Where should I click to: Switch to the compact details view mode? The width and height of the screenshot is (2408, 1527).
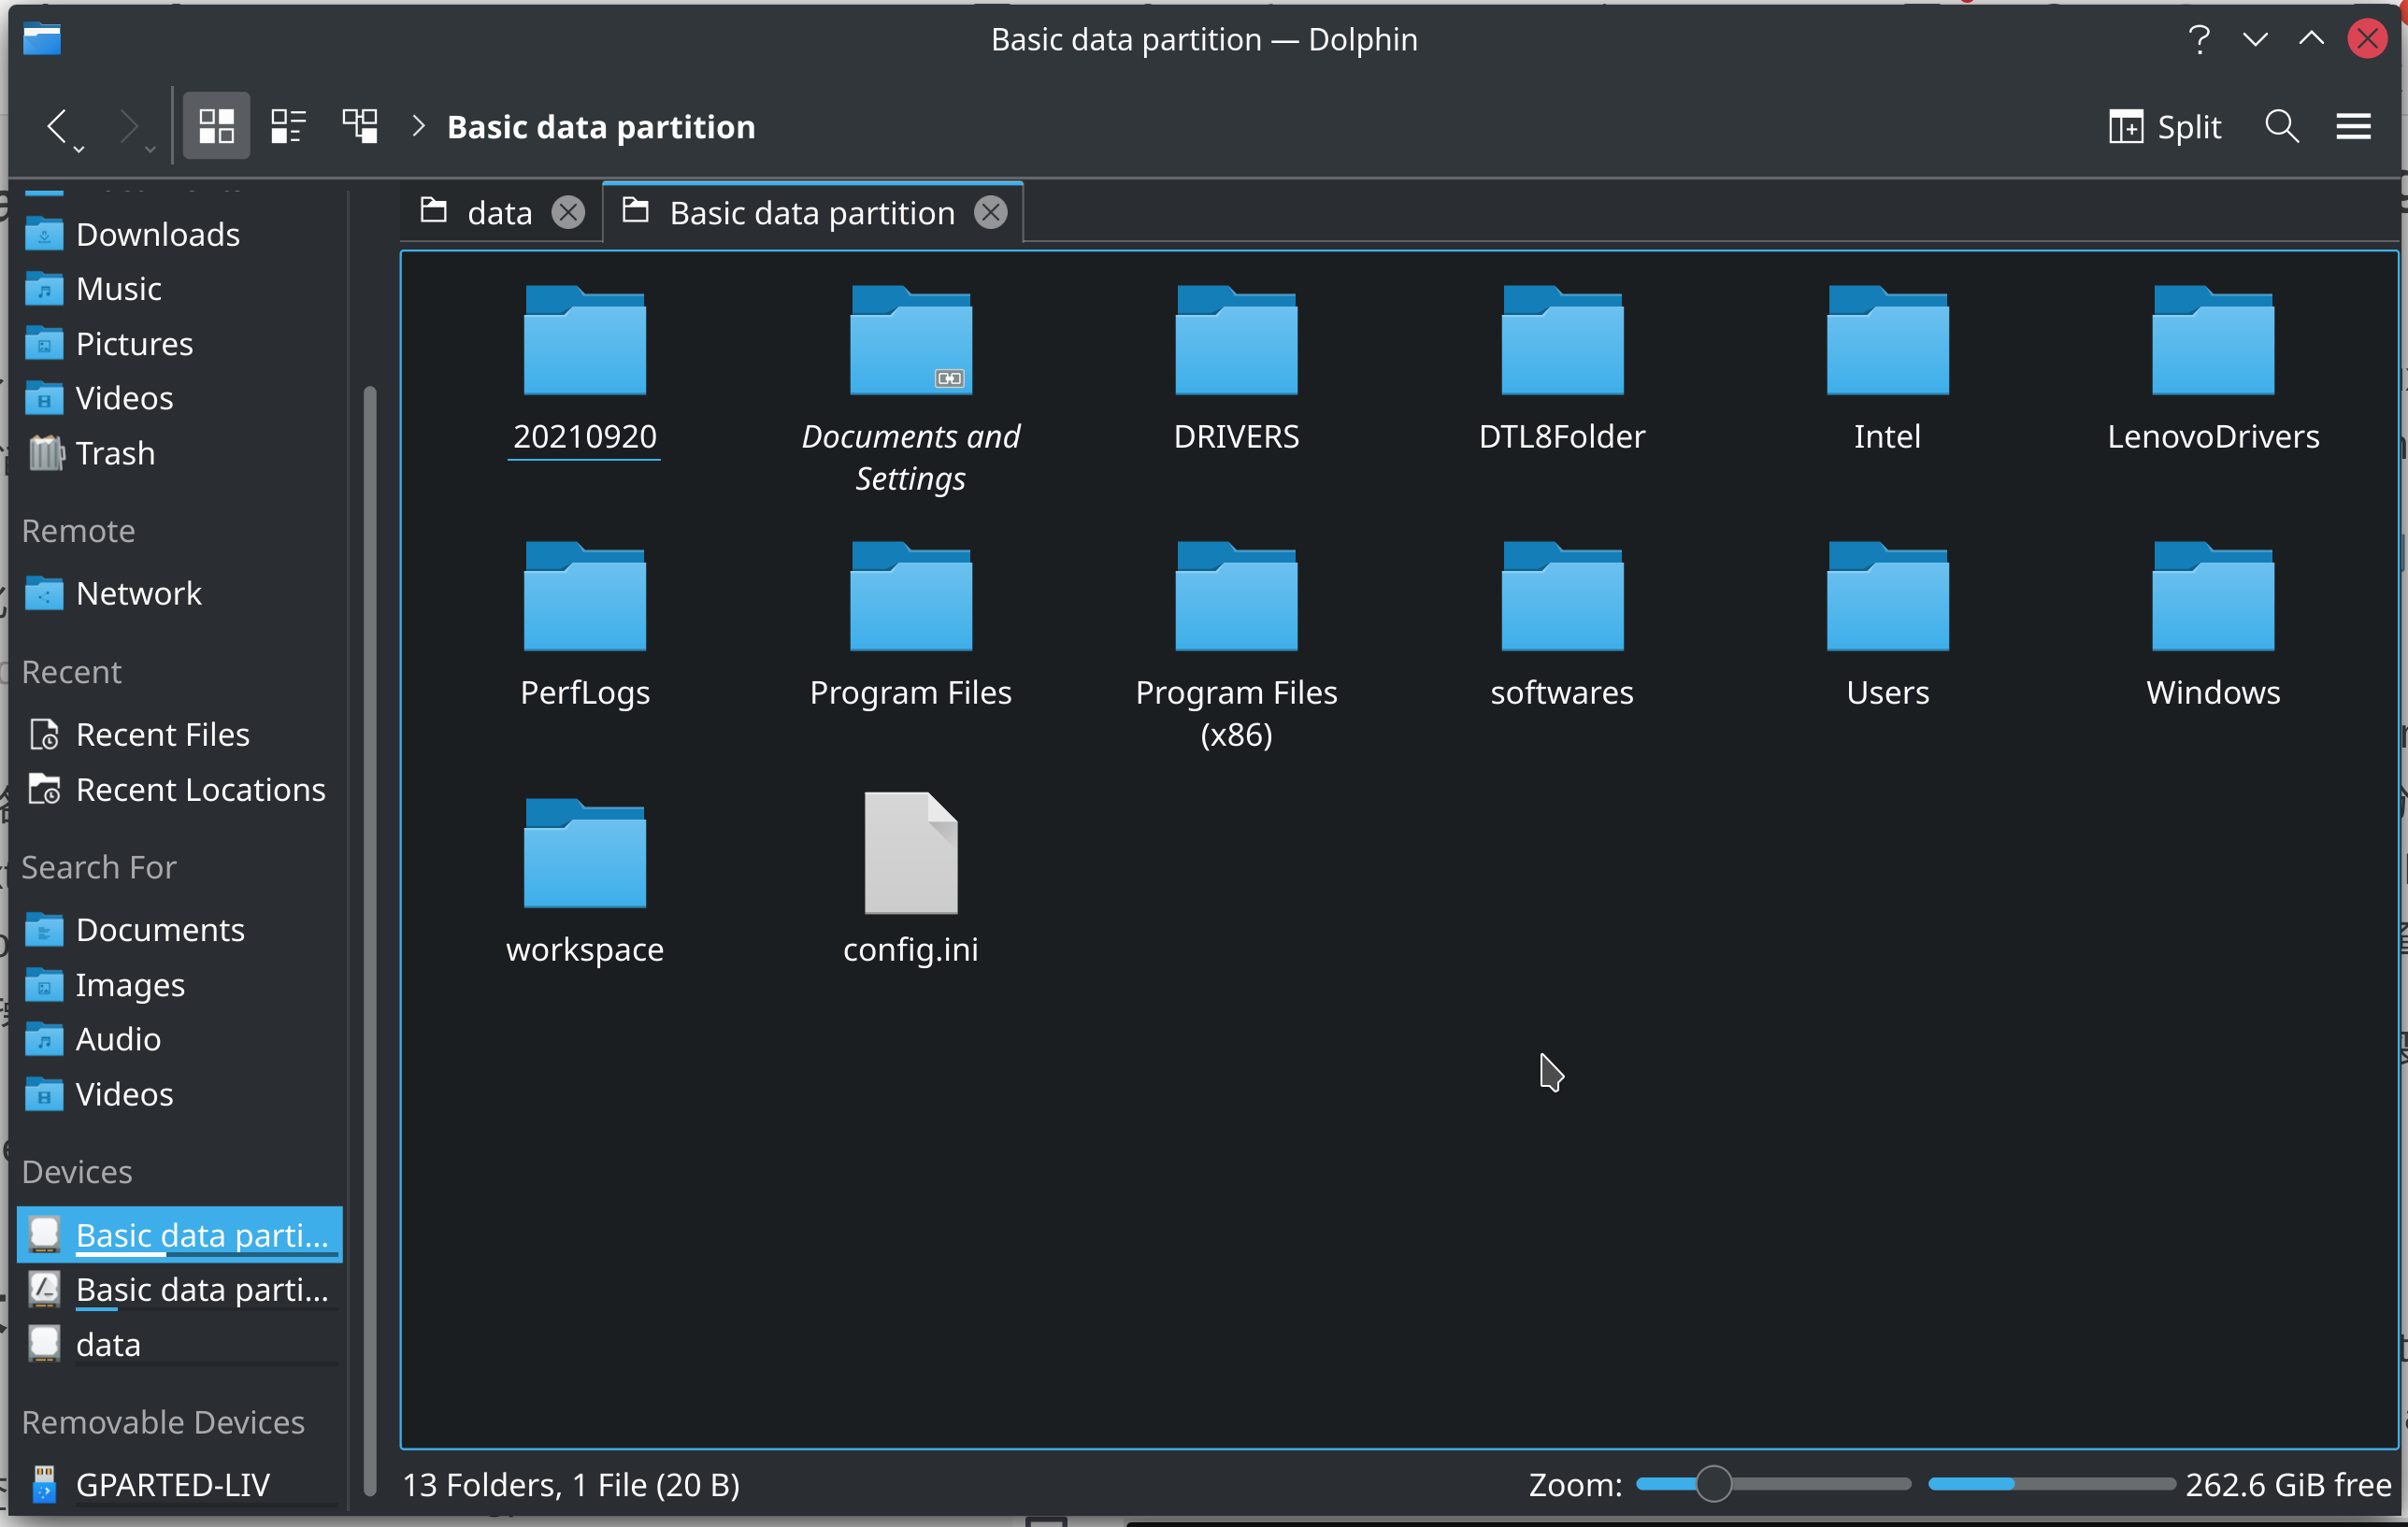[288, 126]
